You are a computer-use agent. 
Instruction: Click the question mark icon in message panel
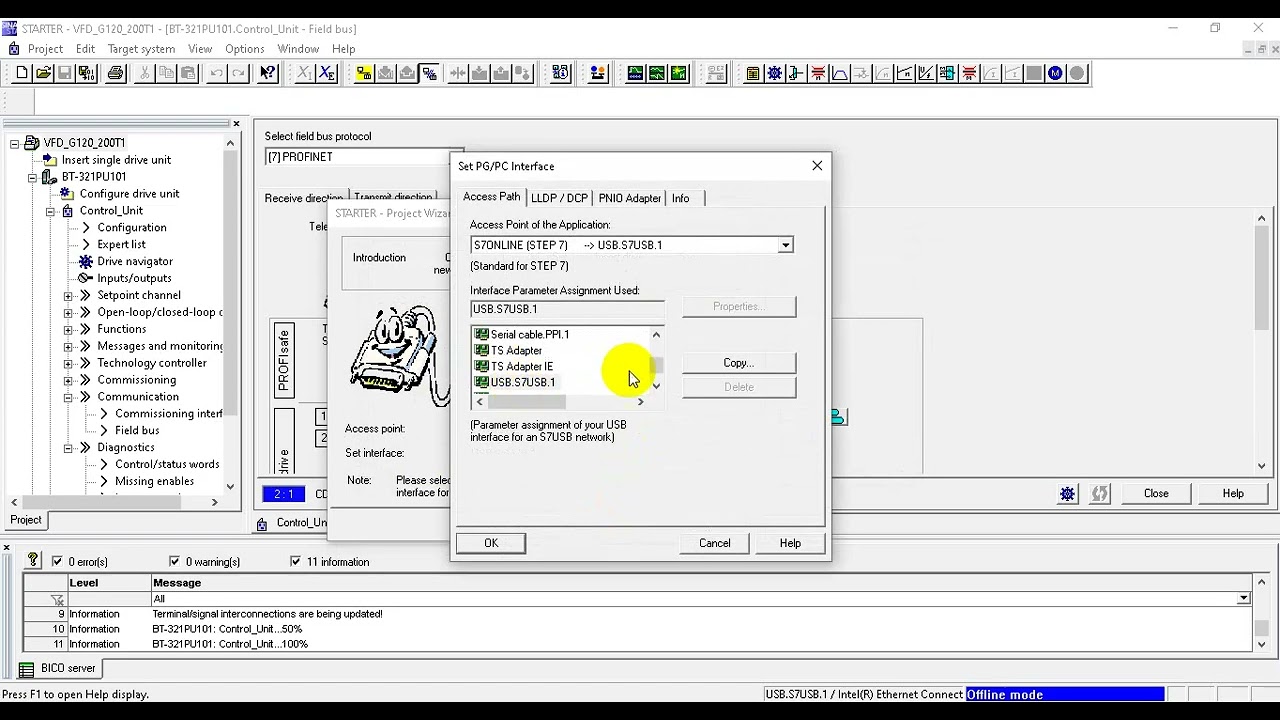pos(33,561)
